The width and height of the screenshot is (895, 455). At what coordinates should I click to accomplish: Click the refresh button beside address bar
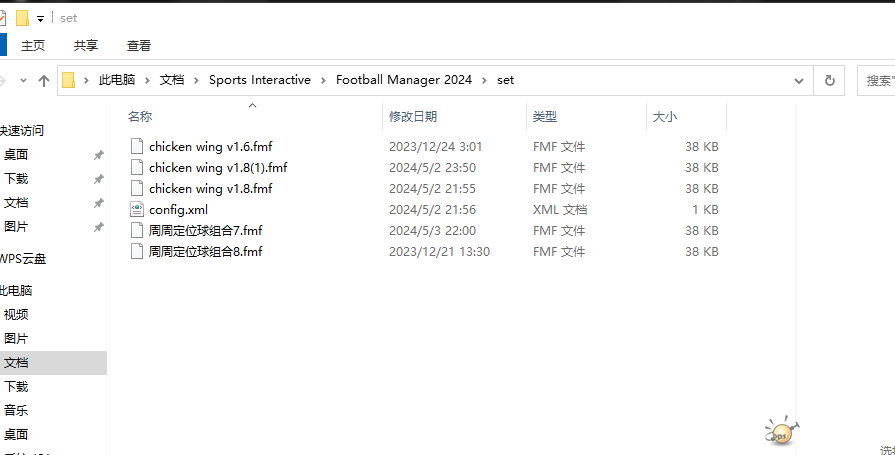pyautogui.click(x=830, y=80)
